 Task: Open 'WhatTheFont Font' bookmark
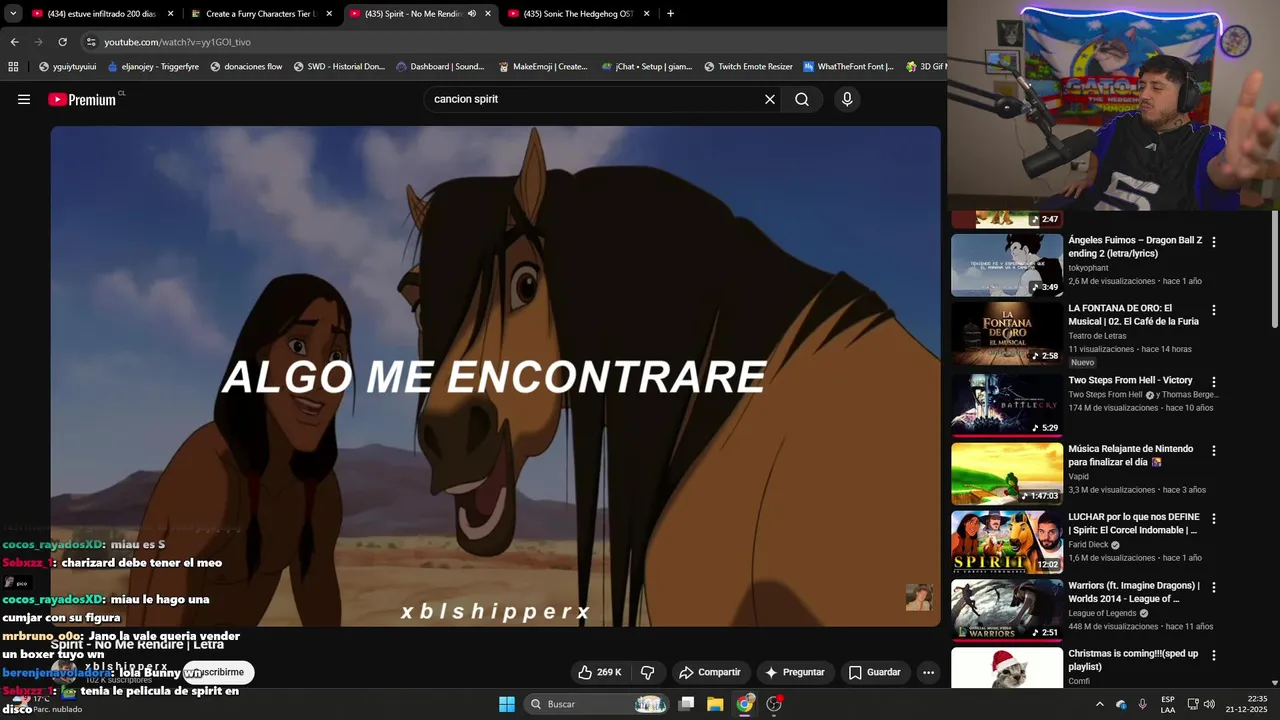tap(849, 67)
